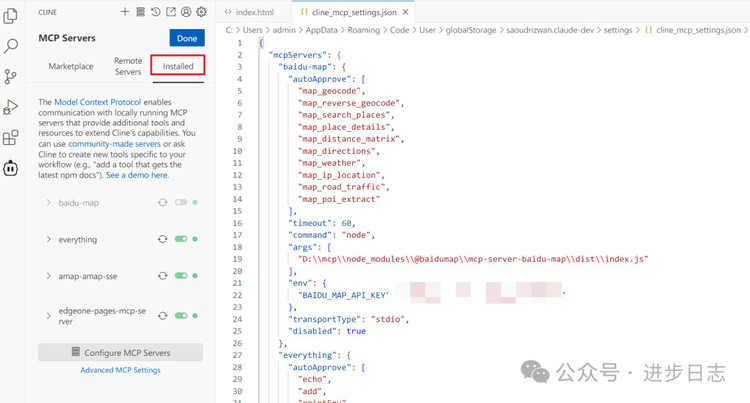The image size is (750, 403).
Task: Click line number 19 in gutter
Action: click(x=237, y=259)
